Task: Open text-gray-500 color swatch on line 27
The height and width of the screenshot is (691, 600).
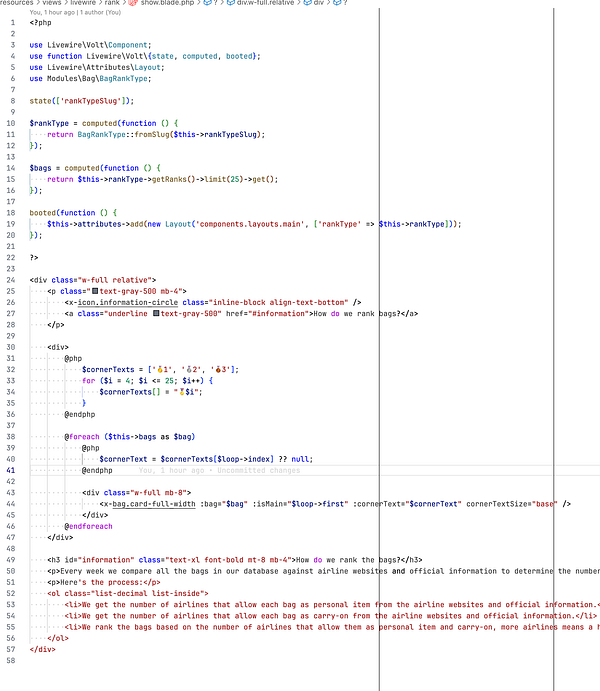Action: [156, 313]
